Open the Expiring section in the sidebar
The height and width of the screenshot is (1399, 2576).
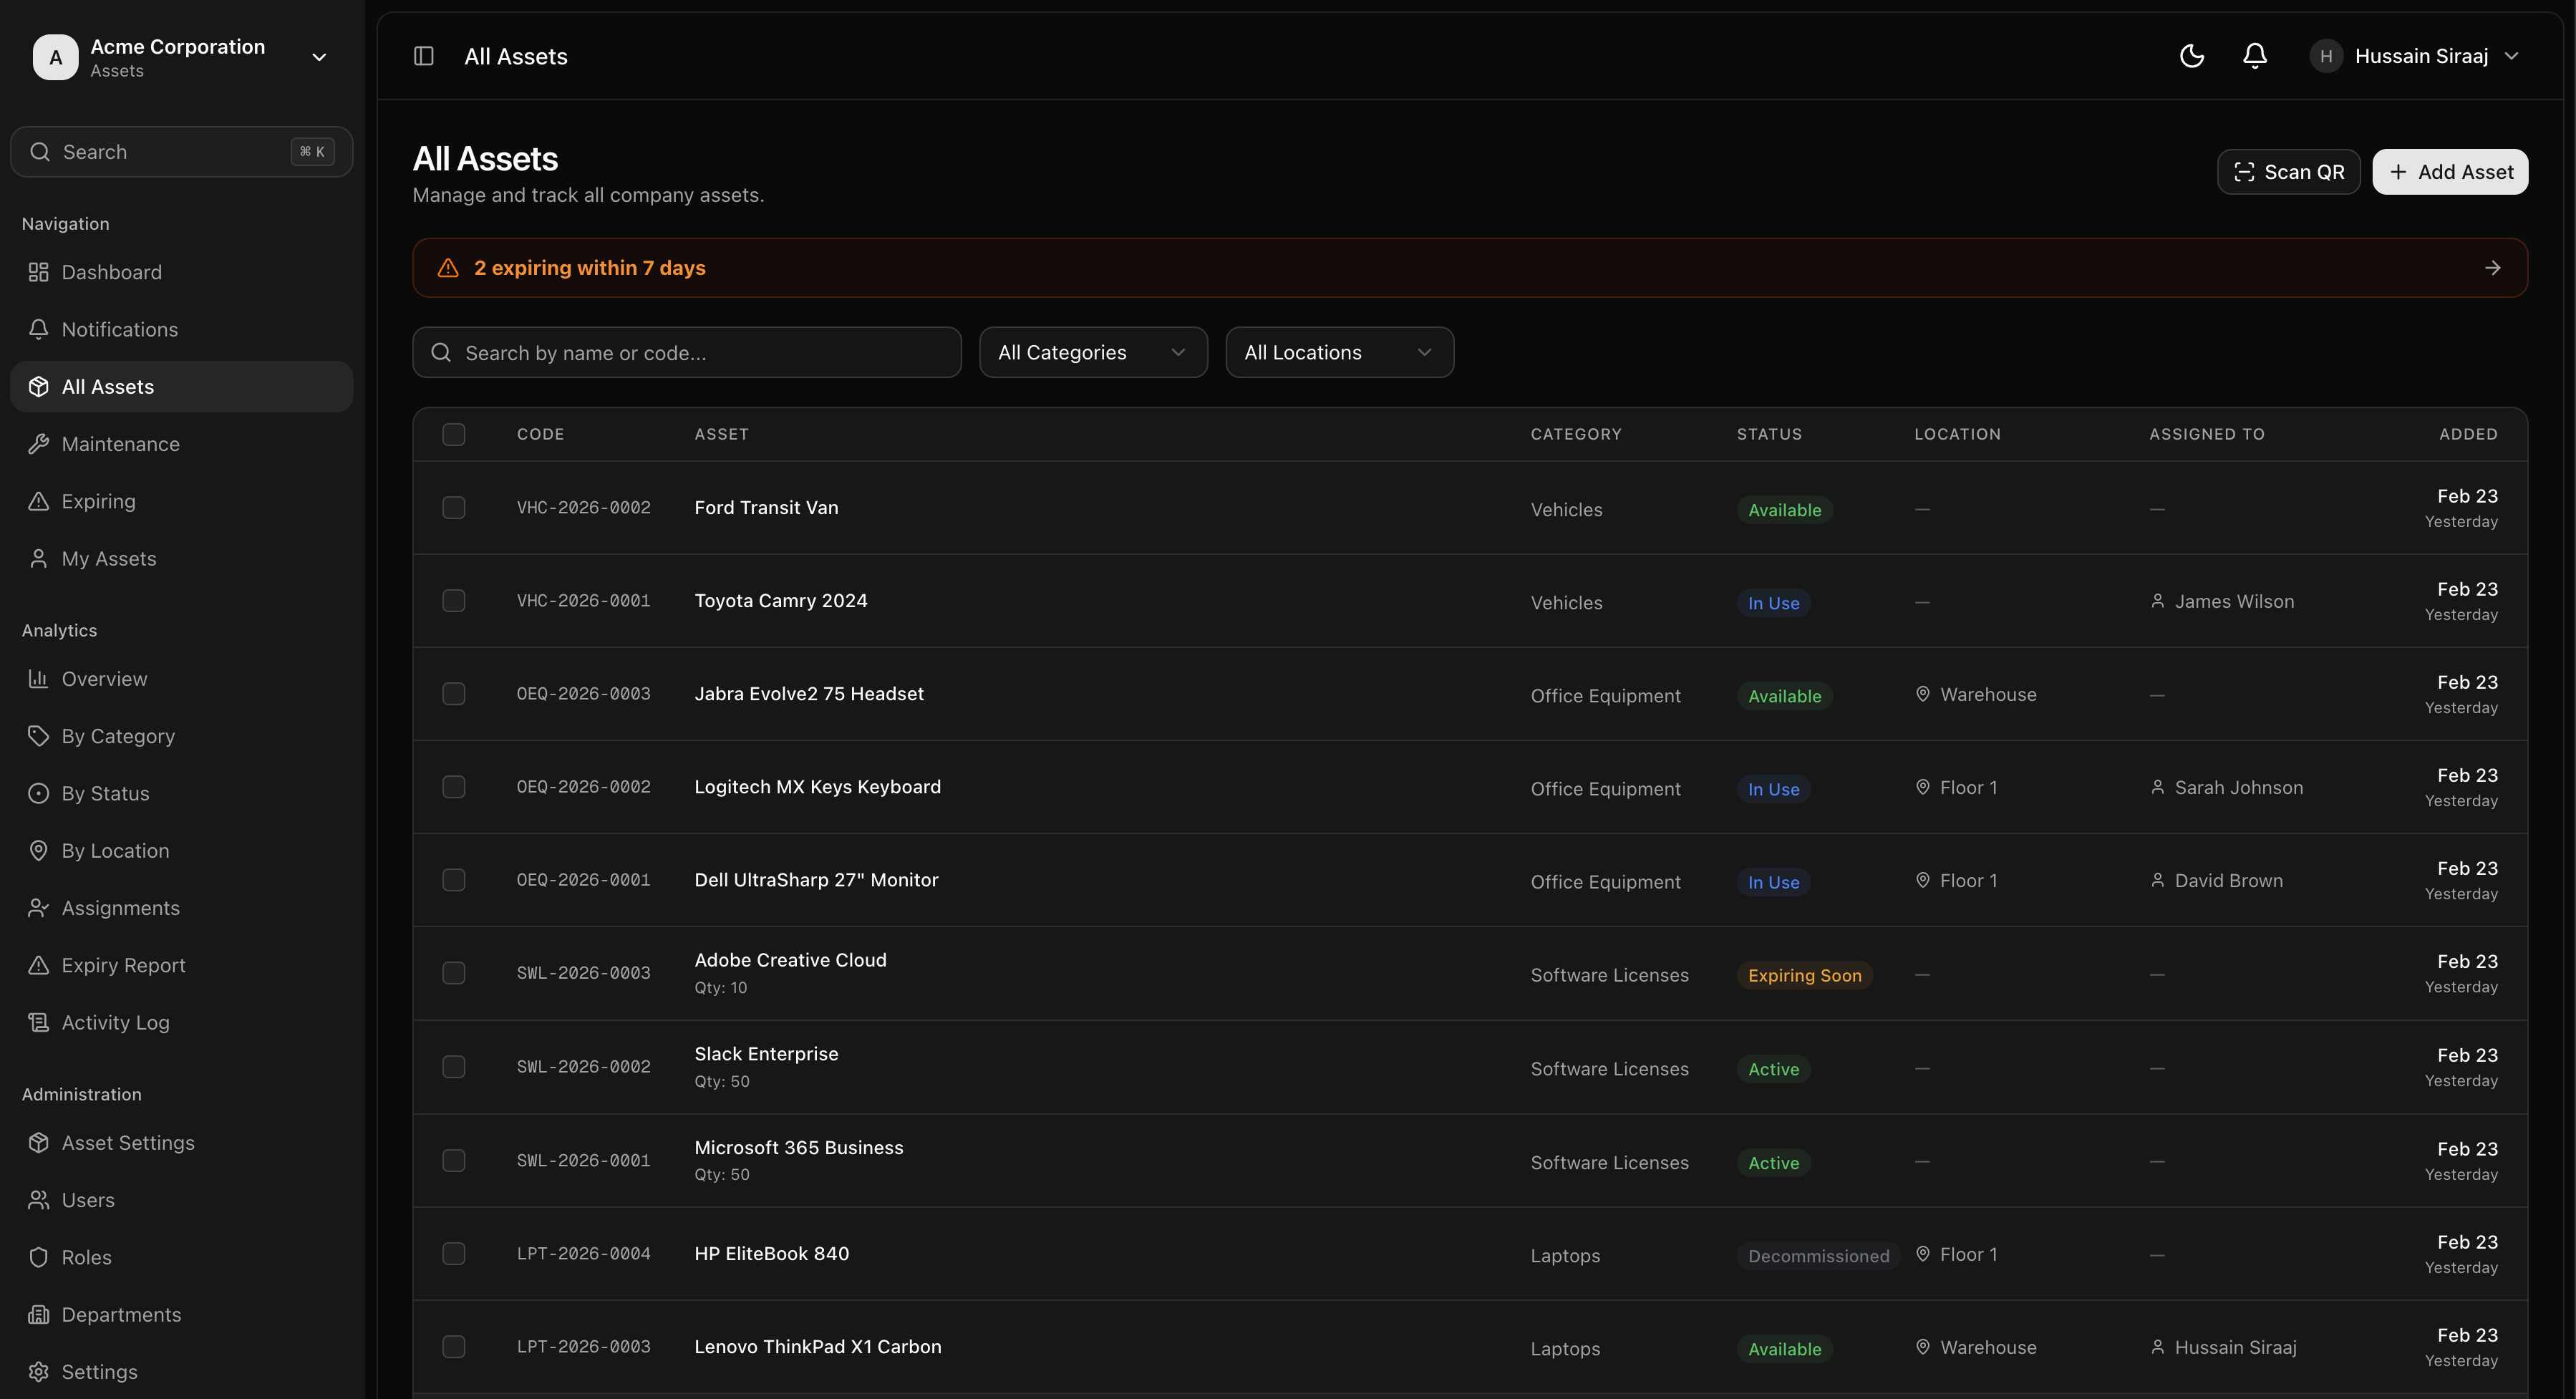97,500
